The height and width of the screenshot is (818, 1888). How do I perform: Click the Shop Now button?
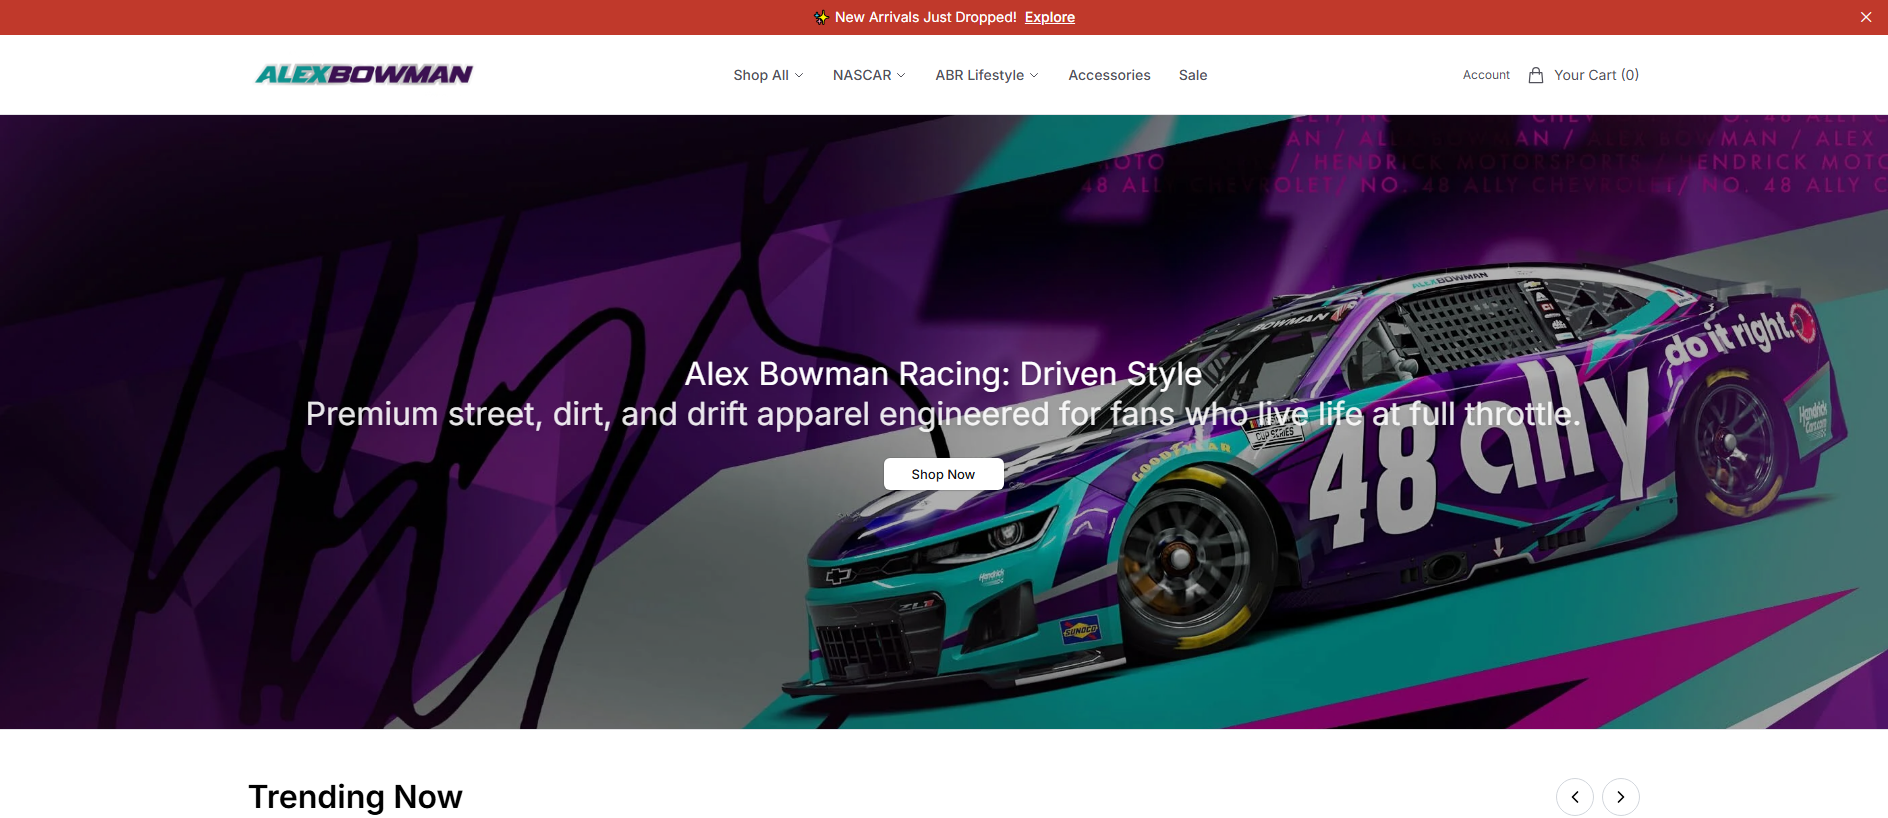943,474
